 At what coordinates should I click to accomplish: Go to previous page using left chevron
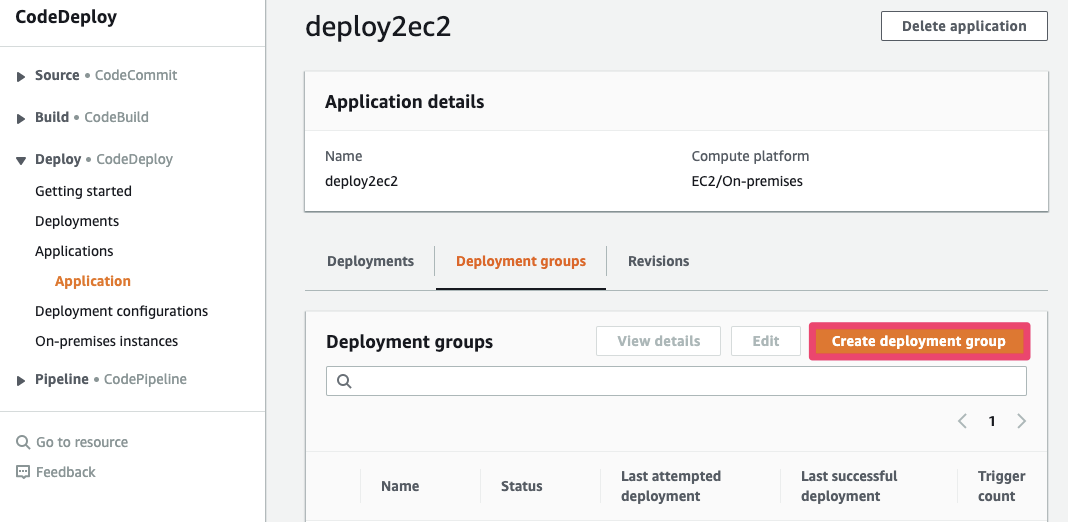[x=962, y=421]
